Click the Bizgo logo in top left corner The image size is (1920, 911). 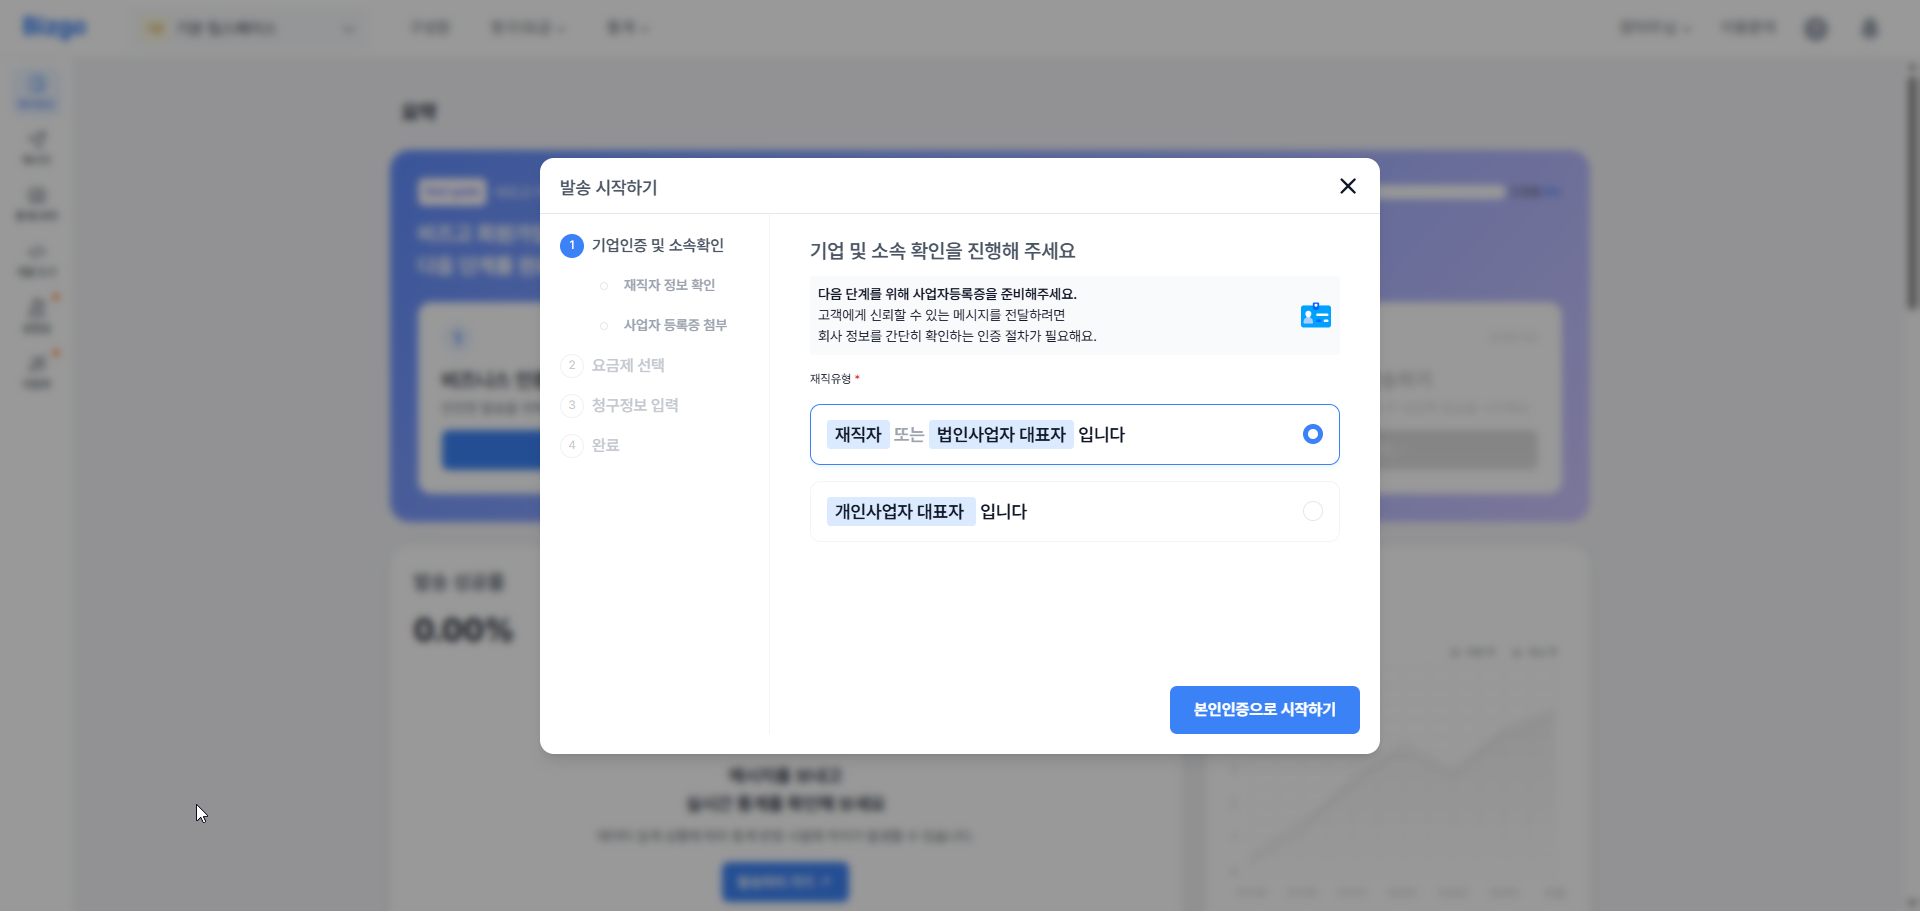[55, 27]
